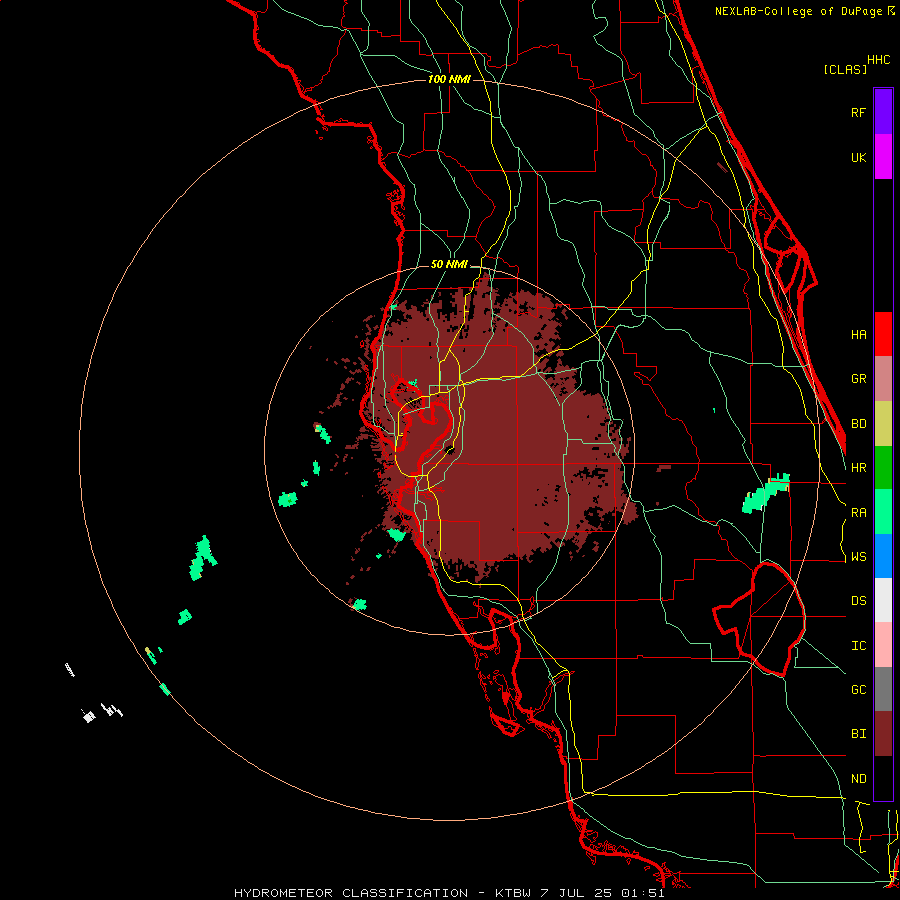The height and width of the screenshot is (900, 900).
Task: Pick the light green RA legend swatch
Action: (x=883, y=512)
